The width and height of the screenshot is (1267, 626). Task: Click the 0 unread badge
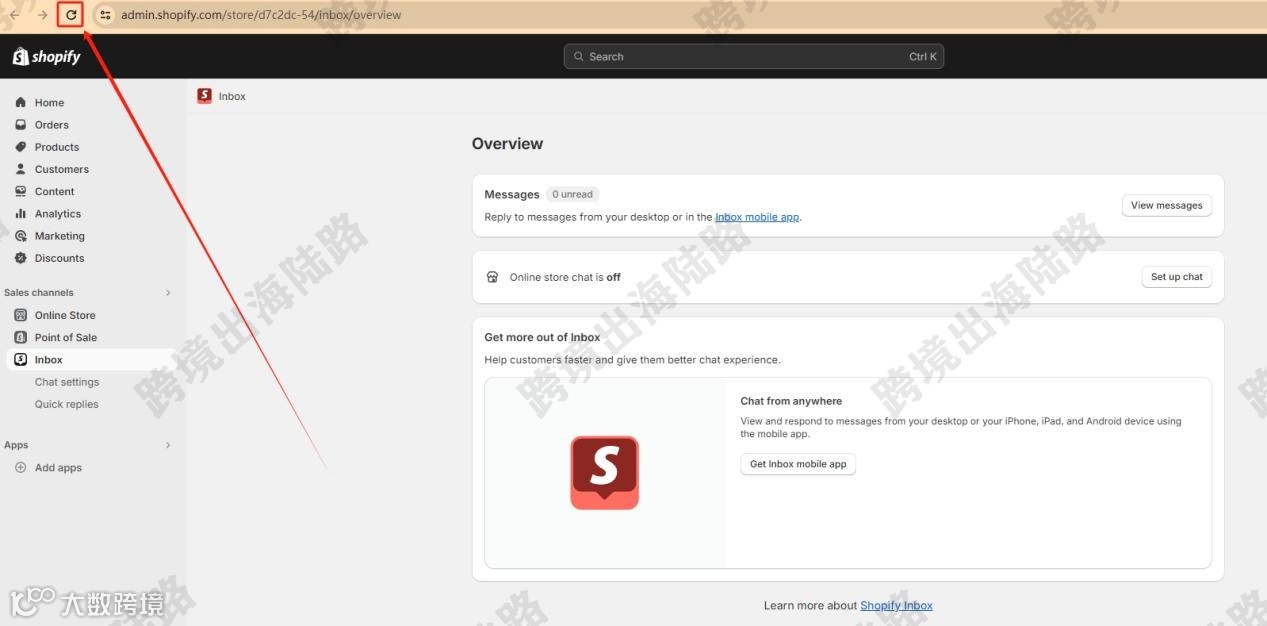[572, 194]
